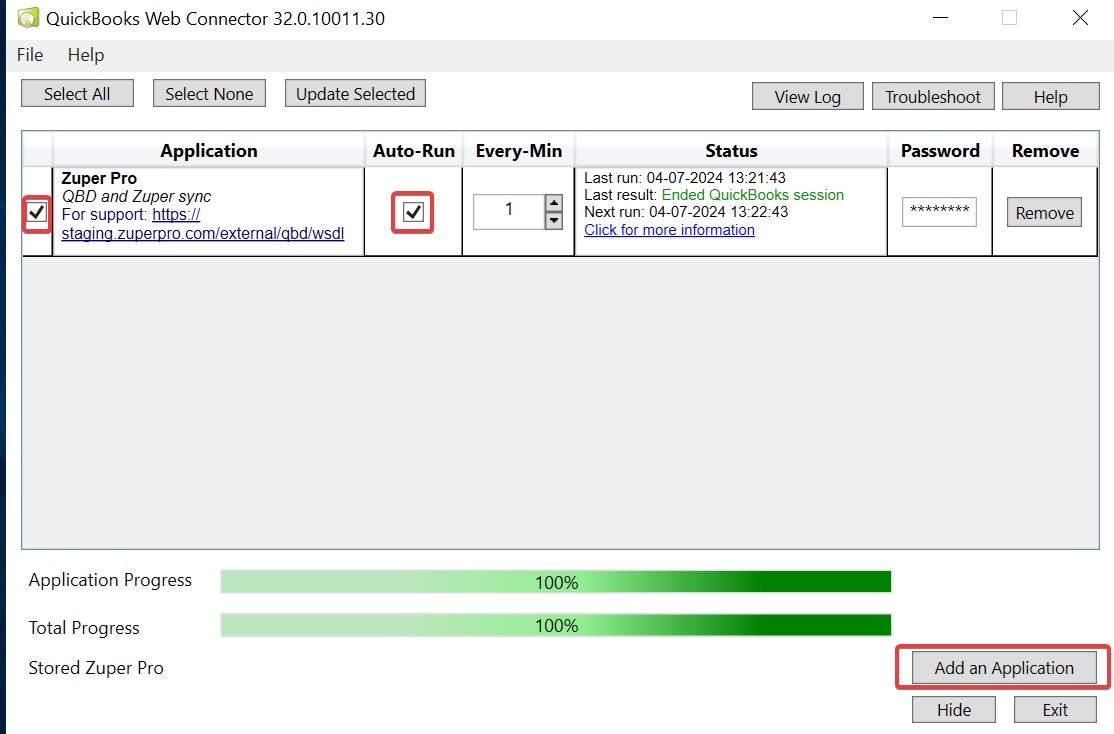Image resolution: width=1114 pixels, height=734 pixels.
Task: Click Update Selected
Action: [355, 94]
